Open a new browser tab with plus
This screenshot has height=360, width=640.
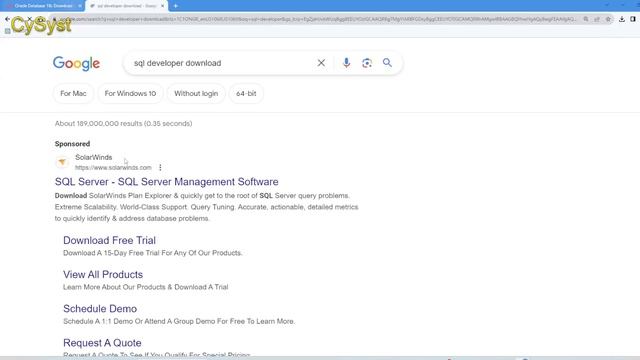[176, 6]
